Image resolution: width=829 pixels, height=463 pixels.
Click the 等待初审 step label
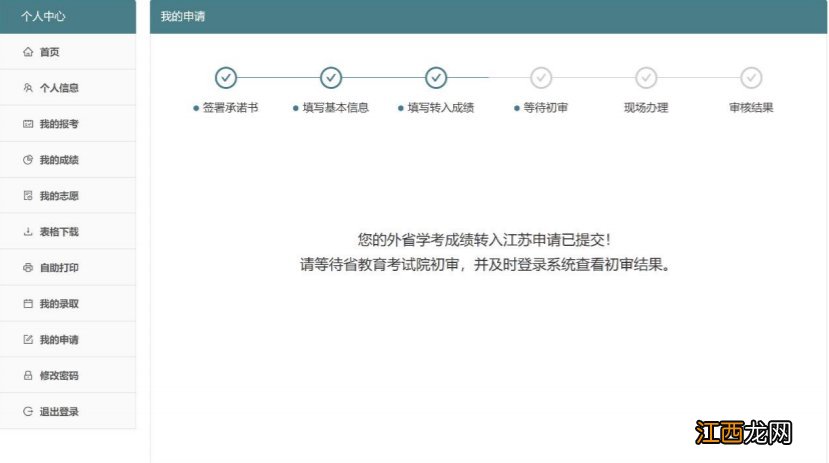pos(546,108)
